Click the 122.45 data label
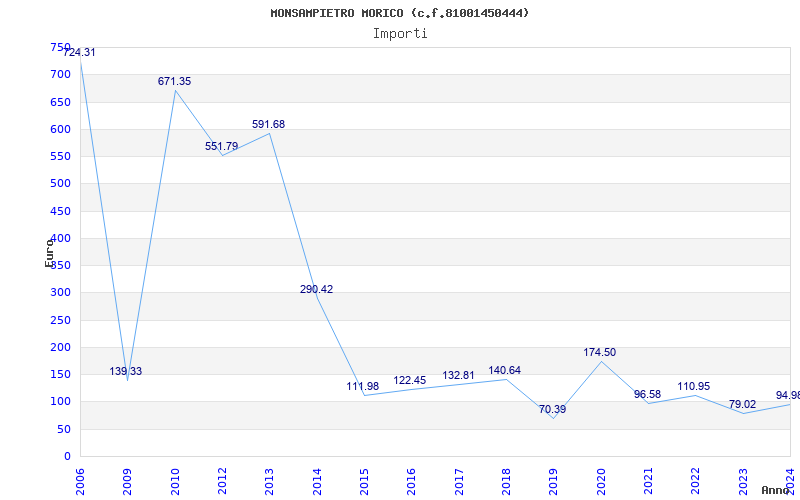The width and height of the screenshot is (800, 500). (x=410, y=381)
